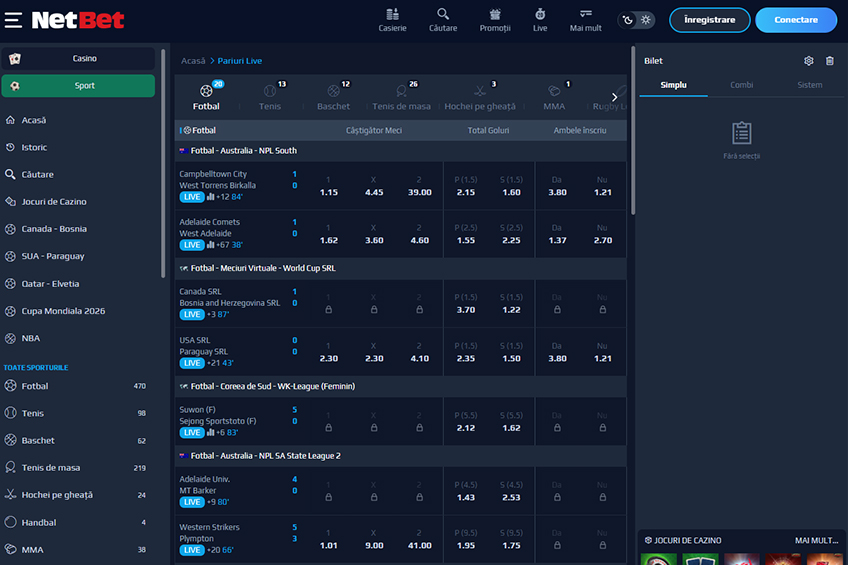
Task: Open Căutare in the top bar
Action: pyautogui.click(x=443, y=20)
